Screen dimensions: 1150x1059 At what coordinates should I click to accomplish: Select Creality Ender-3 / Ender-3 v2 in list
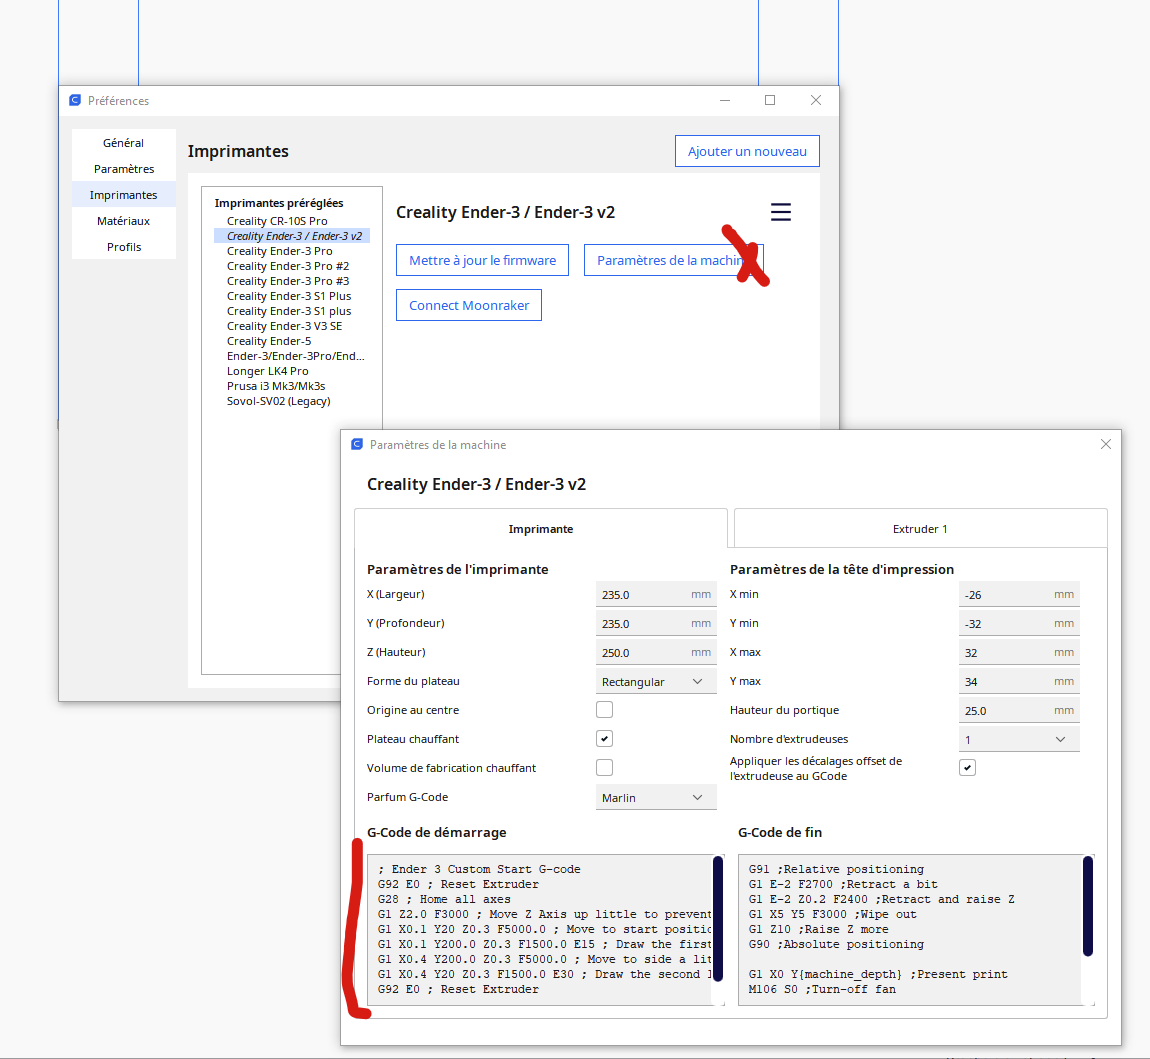292,235
